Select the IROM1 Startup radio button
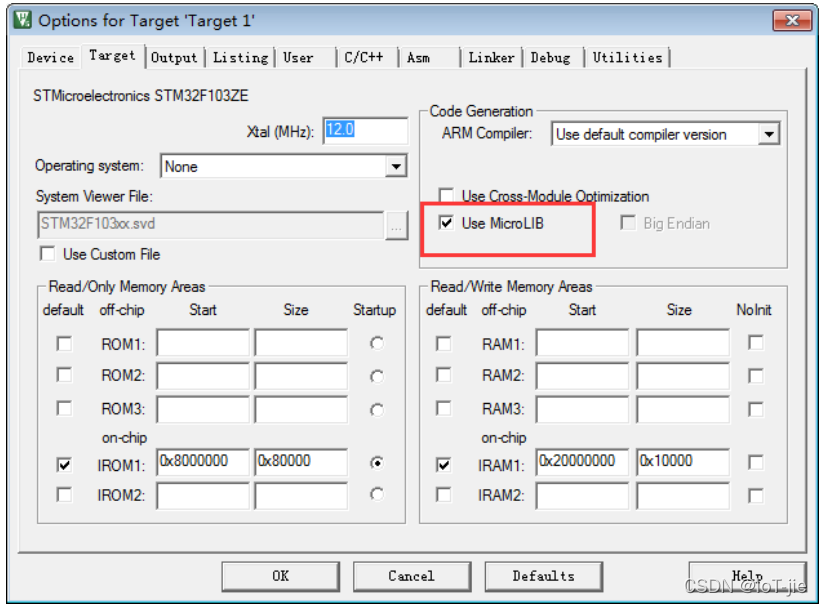 click(376, 463)
